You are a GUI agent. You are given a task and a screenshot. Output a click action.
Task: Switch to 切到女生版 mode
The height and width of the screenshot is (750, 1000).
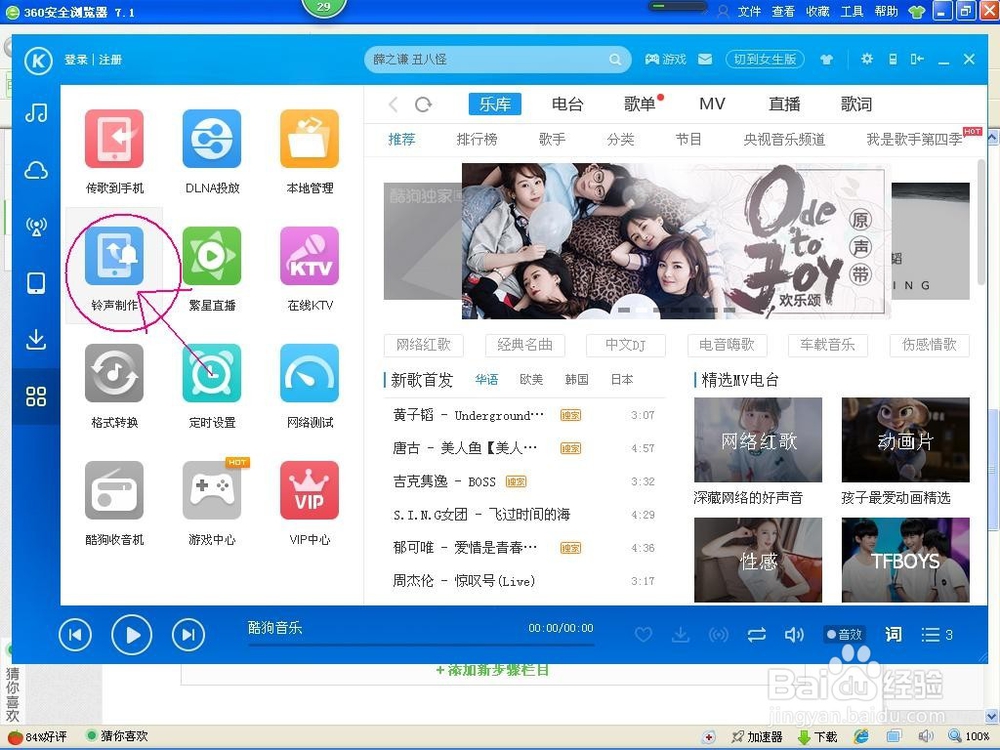click(765, 59)
